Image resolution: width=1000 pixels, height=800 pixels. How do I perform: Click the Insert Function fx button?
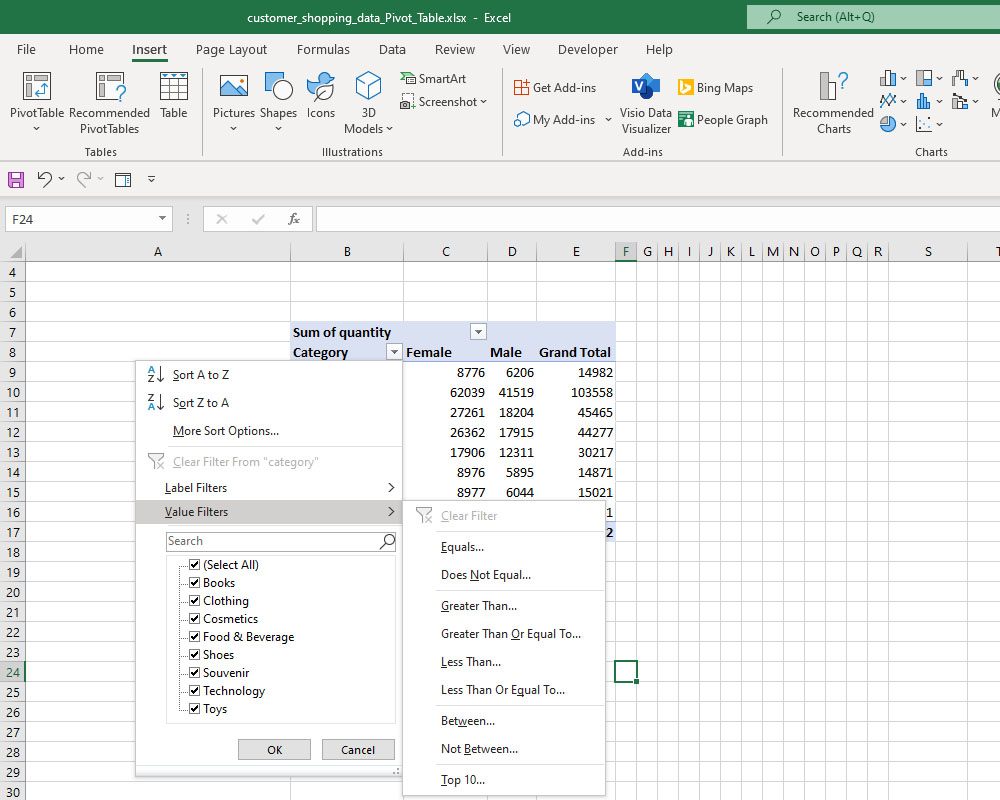(x=294, y=219)
